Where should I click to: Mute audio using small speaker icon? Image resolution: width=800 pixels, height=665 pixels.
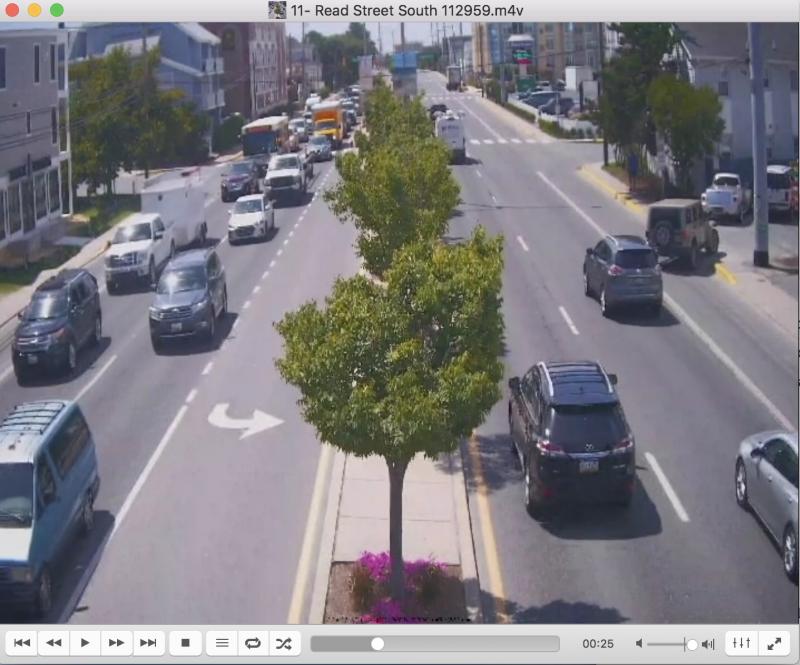point(639,644)
